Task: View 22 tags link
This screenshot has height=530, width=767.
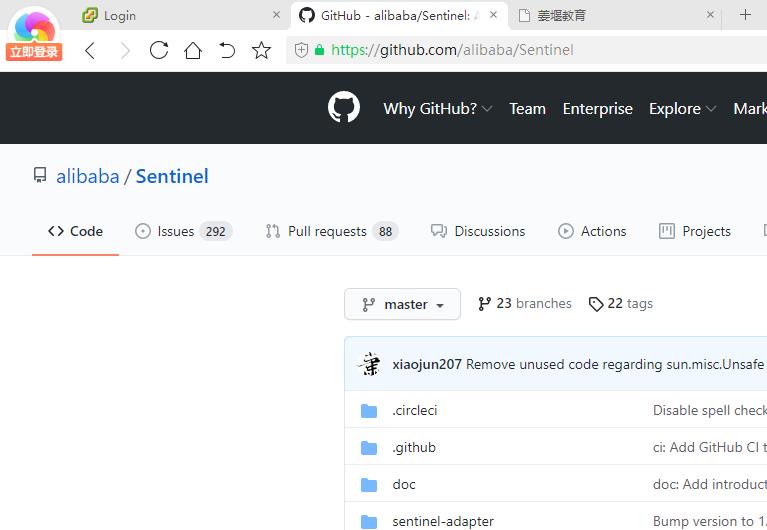Action: pos(621,304)
